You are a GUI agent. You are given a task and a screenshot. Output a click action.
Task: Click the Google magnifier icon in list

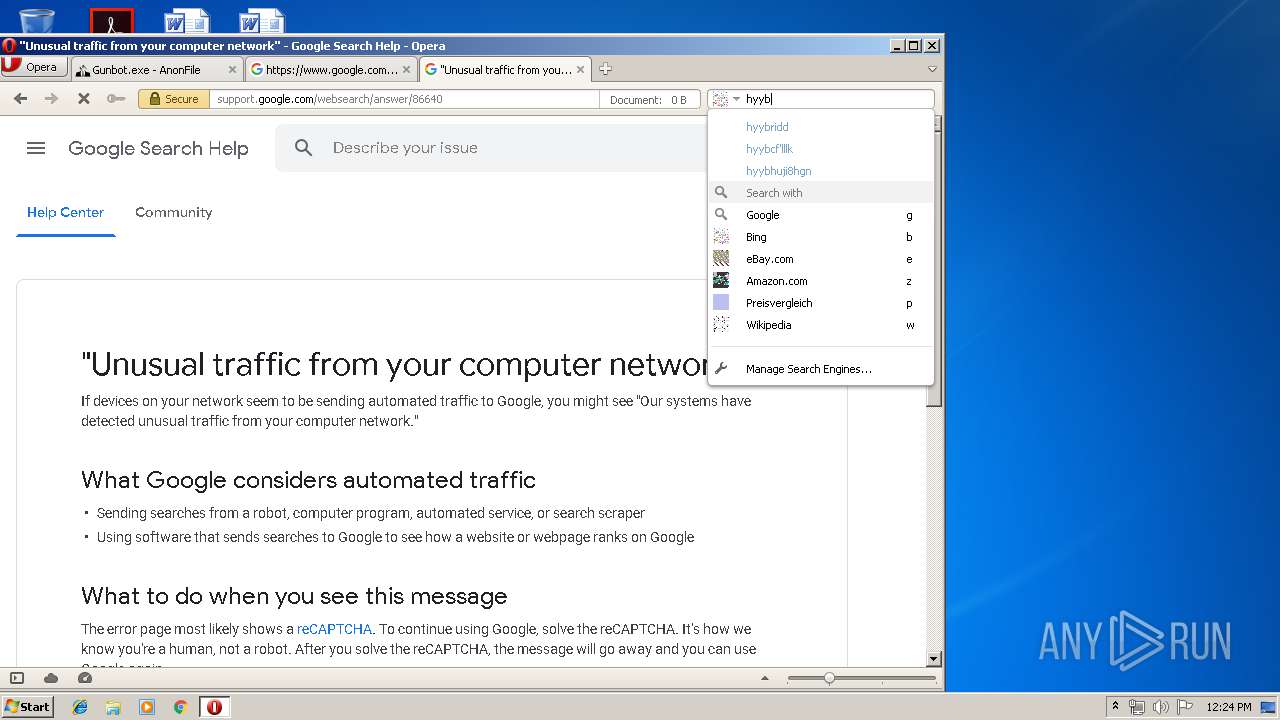721,215
